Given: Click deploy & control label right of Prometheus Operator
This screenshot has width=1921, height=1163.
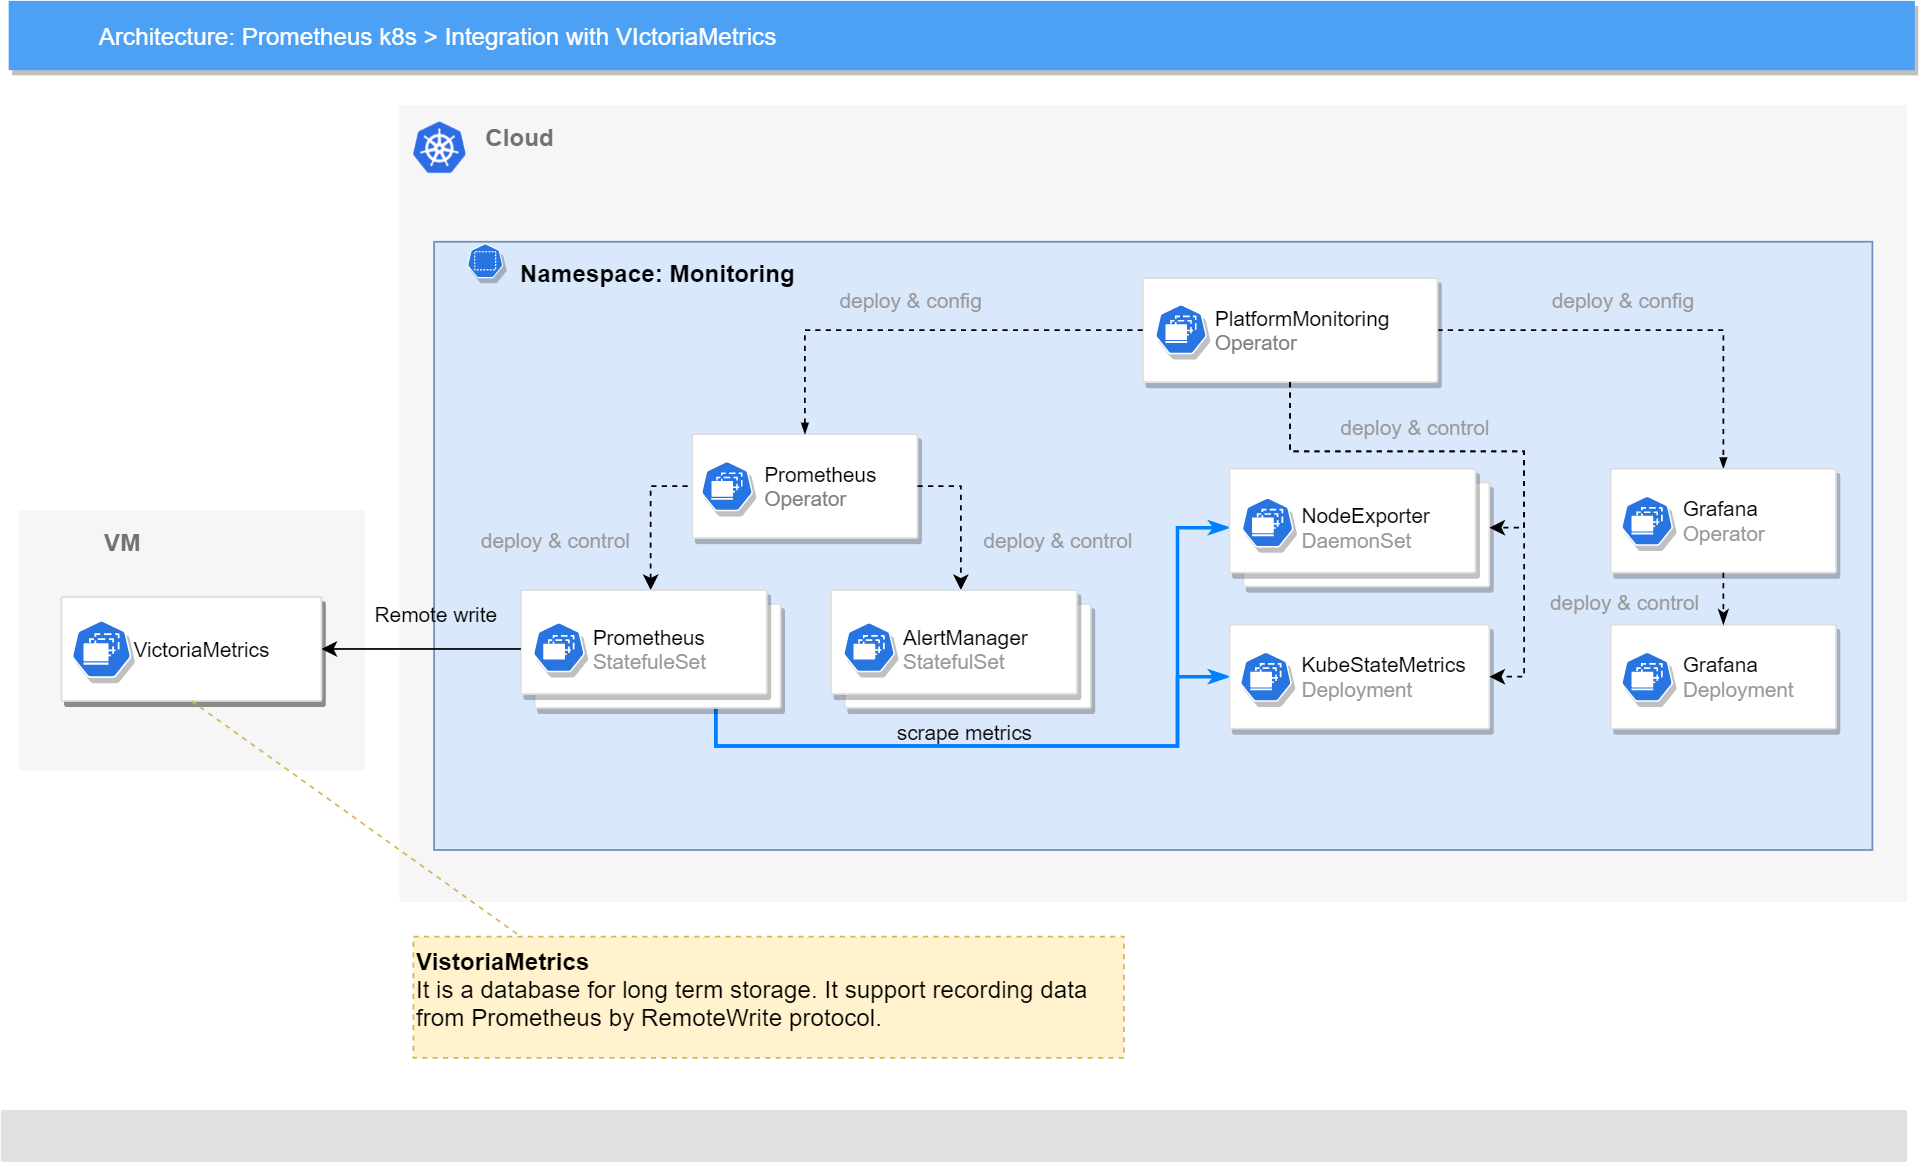Looking at the screenshot, I should [x=1057, y=541].
